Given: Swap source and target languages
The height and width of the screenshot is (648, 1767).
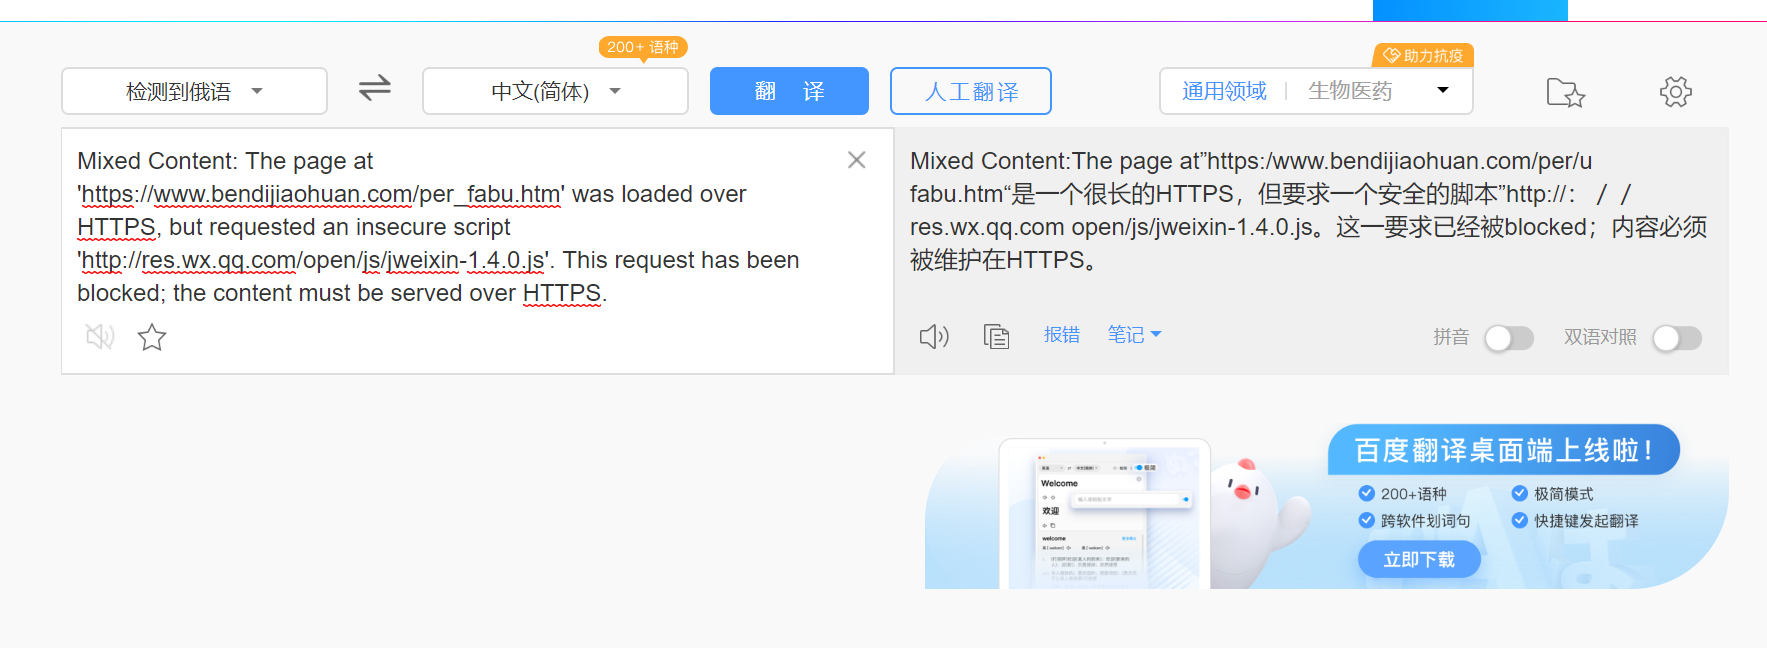Looking at the screenshot, I should [375, 89].
